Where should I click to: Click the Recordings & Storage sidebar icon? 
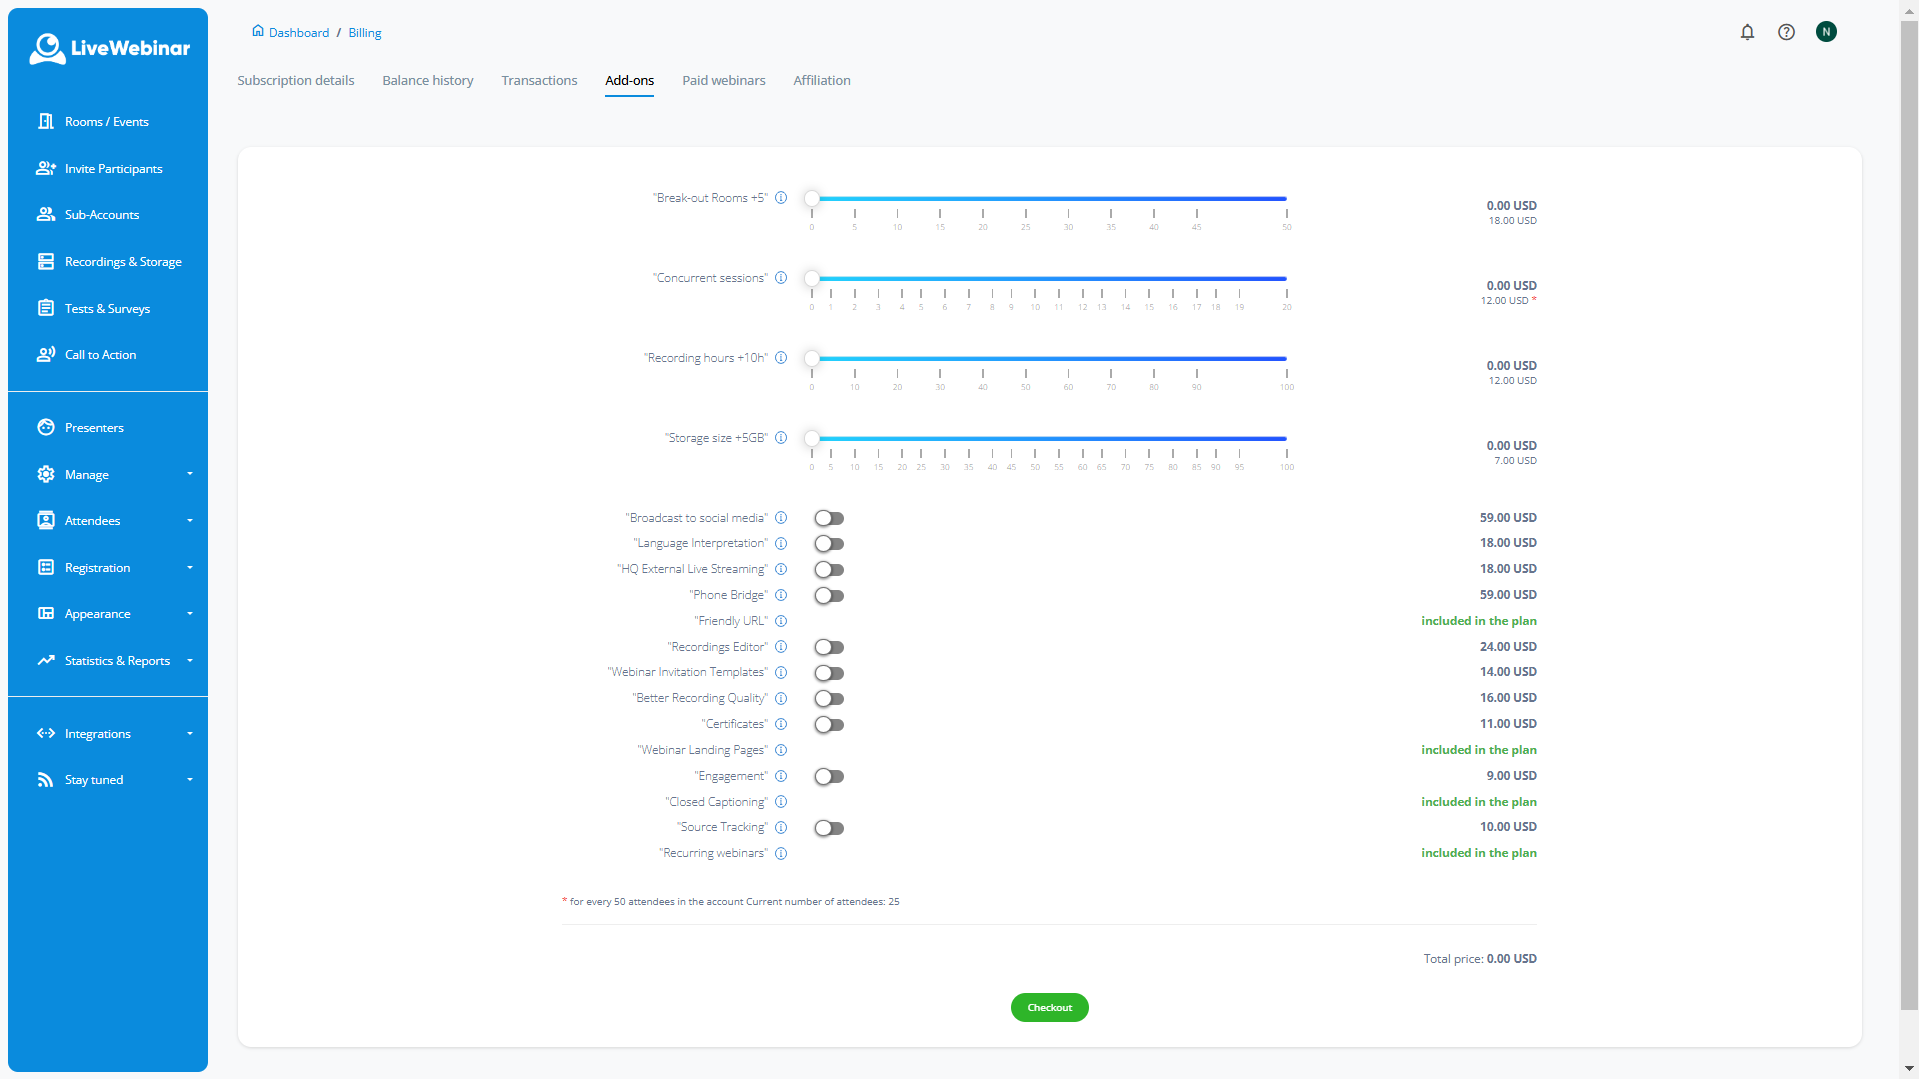[46, 261]
